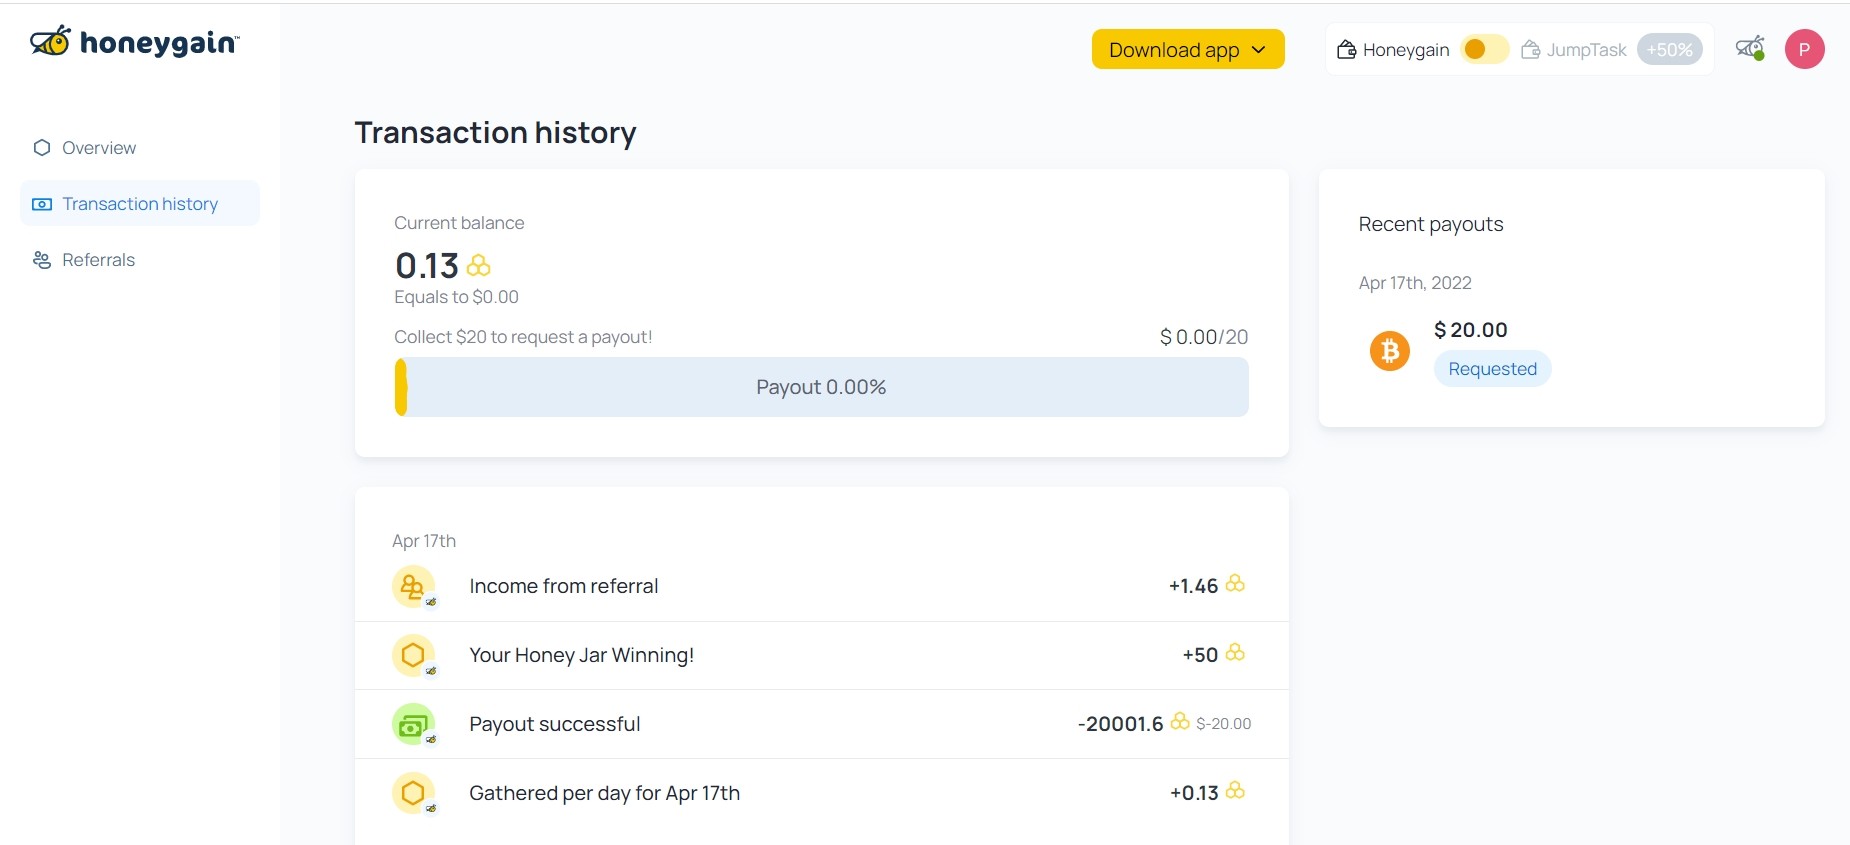Click the Income from referral icon
Screen dimensions: 1850x845
pyautogui.click(x=413, y=587)
